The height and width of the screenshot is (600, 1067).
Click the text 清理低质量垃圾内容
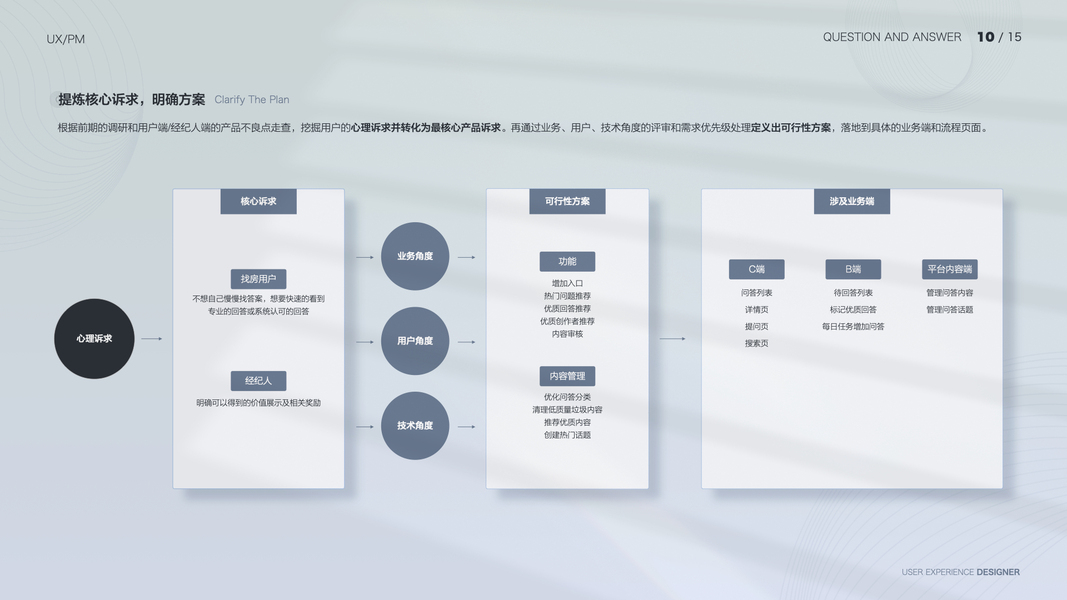click(568, 410)
